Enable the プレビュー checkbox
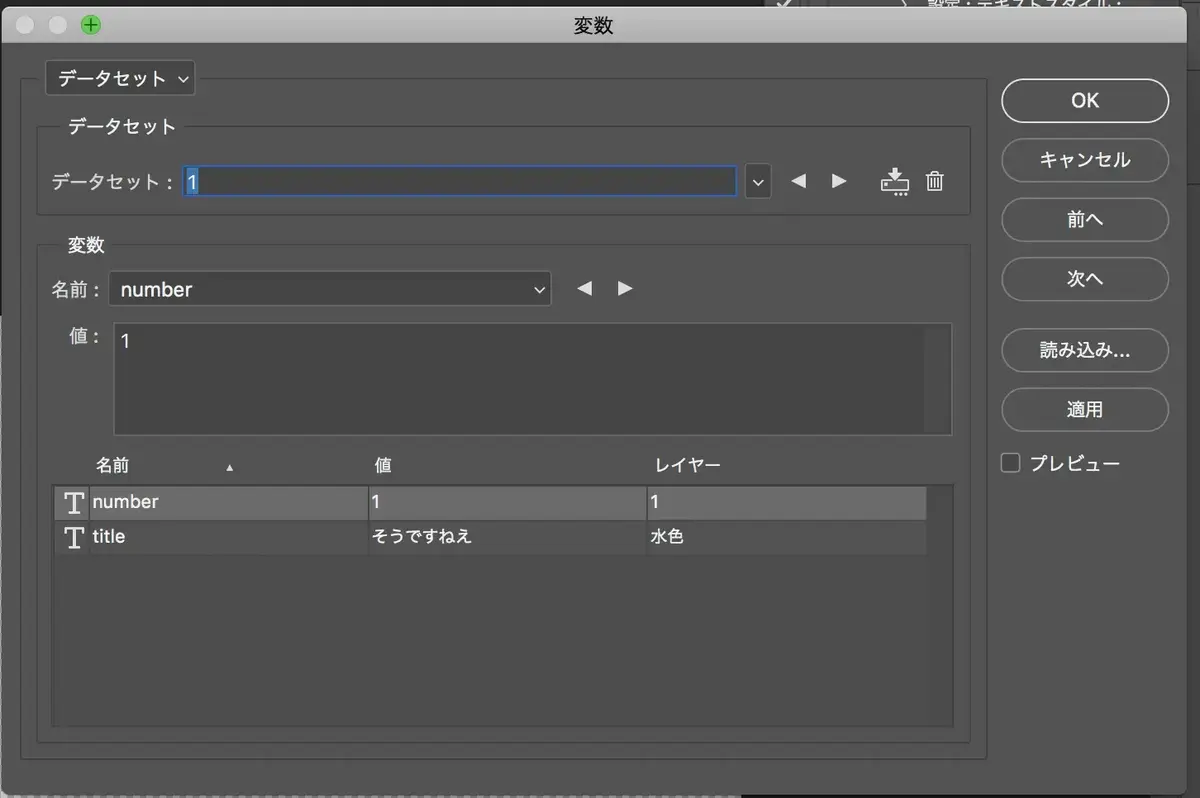The height and width of the screenshot is (798, 1200). (1010, 462)
